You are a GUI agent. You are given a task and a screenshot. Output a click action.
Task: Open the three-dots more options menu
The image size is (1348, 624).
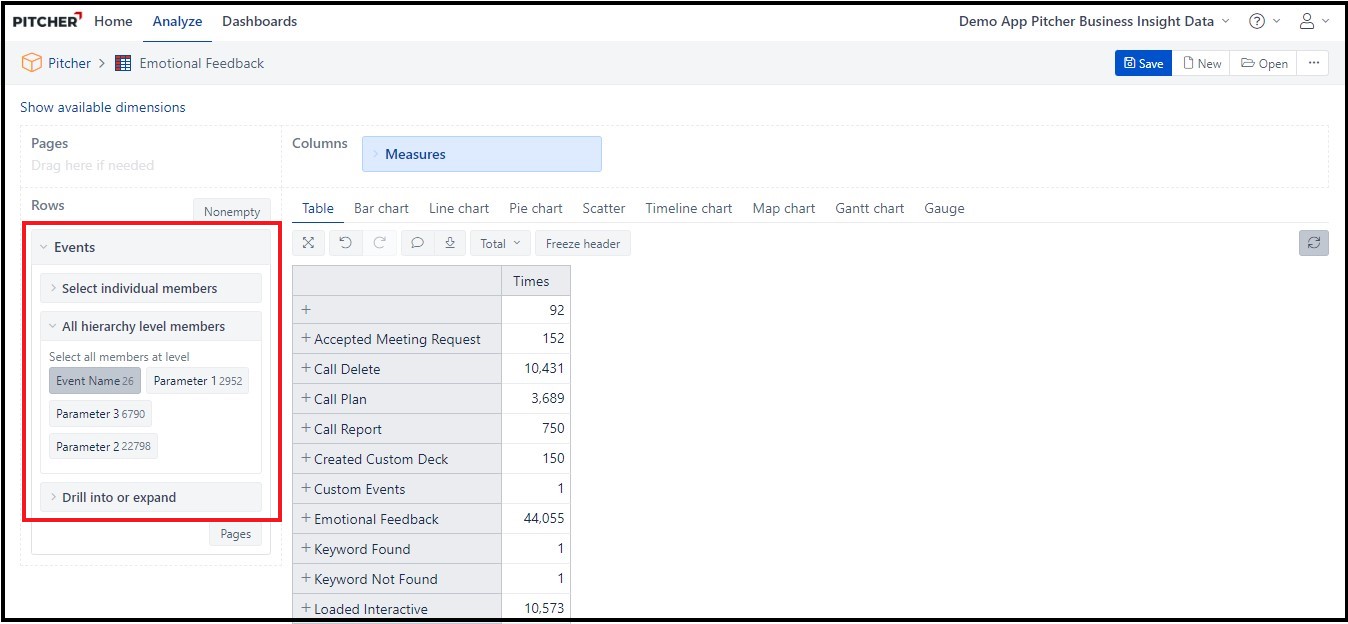point(1313,63)
